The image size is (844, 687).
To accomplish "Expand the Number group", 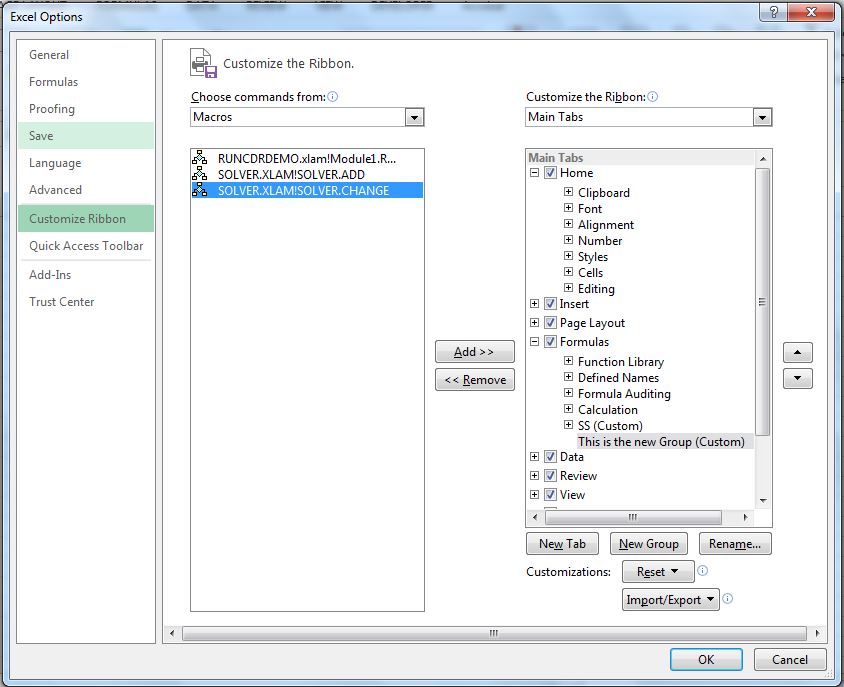I will (x=568, y=240).
